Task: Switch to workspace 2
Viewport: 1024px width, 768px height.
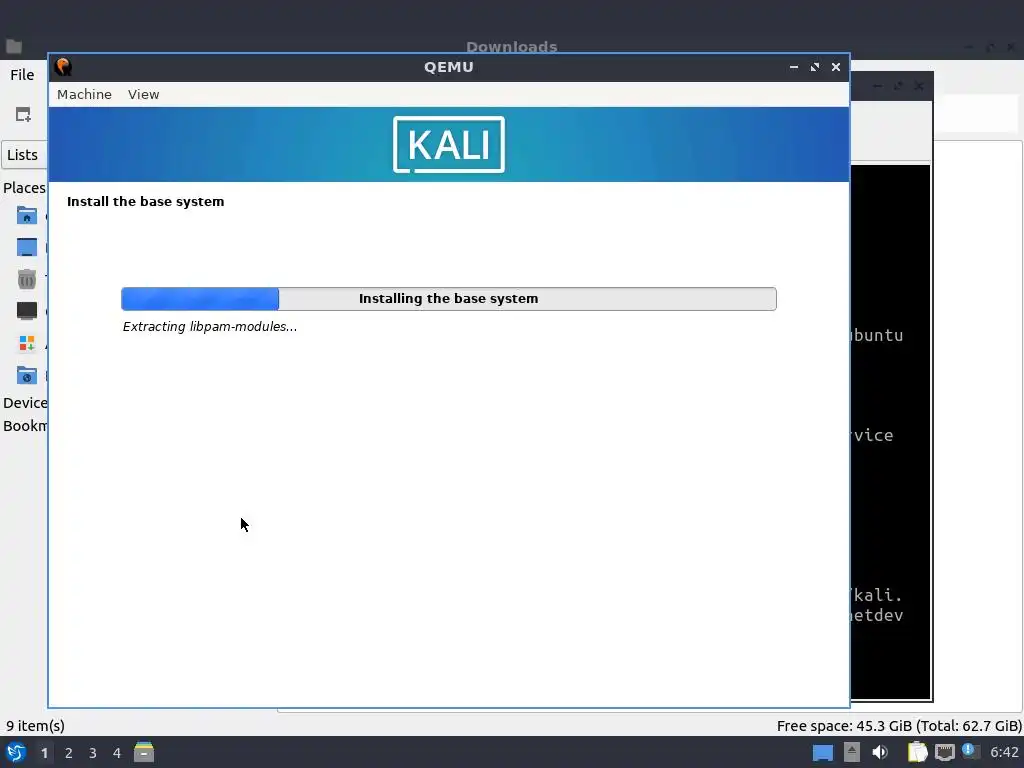Action: [69, 753]
